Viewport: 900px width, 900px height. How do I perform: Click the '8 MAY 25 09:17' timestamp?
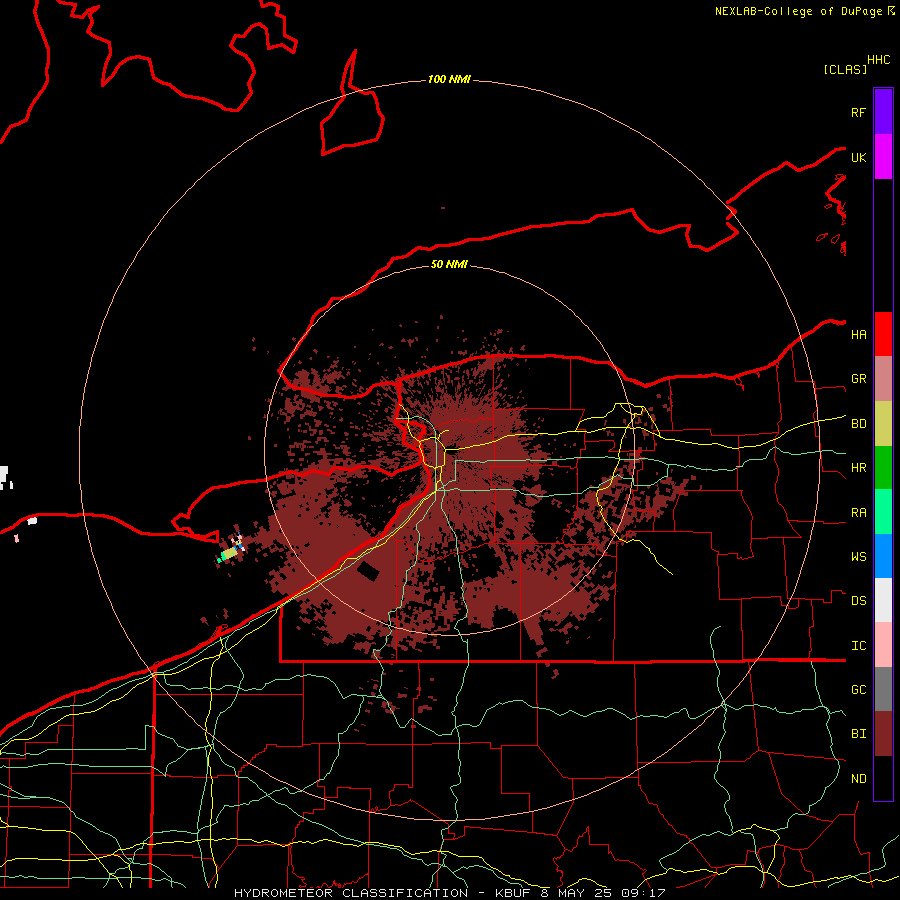point(602,893)
